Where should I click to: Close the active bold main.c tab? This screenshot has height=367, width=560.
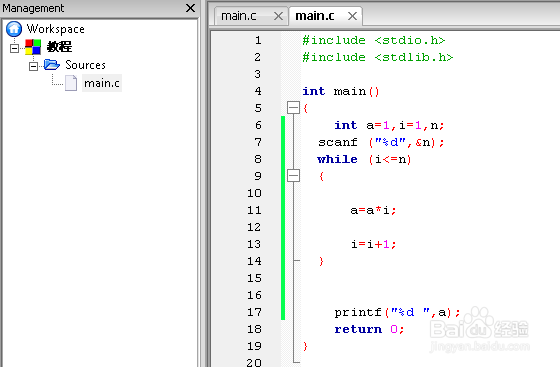tap(352, 16)
